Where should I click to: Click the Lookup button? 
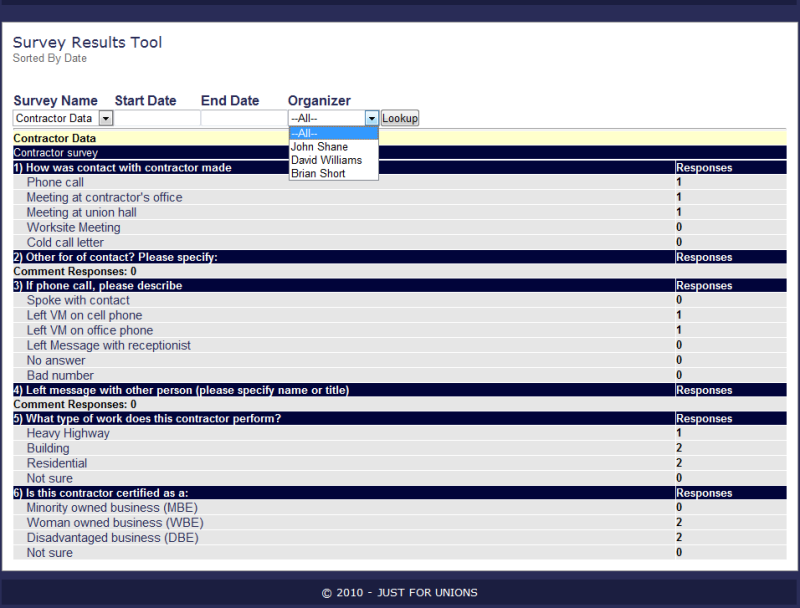[400, 118]
